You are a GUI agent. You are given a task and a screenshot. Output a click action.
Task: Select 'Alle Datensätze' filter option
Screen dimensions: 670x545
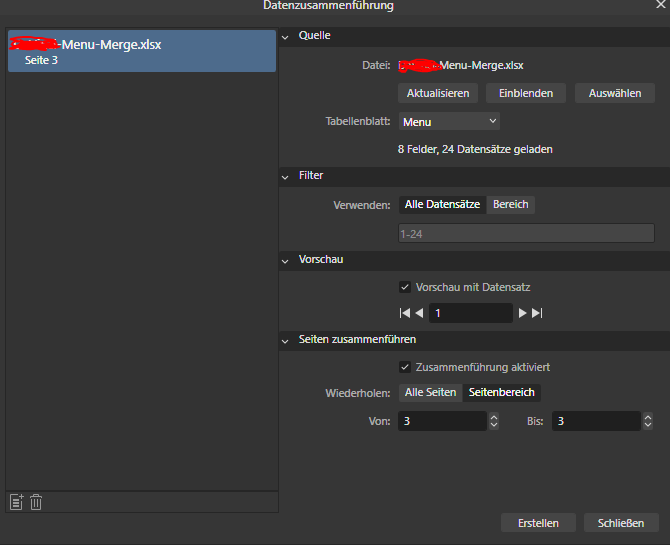pos(442,204)
